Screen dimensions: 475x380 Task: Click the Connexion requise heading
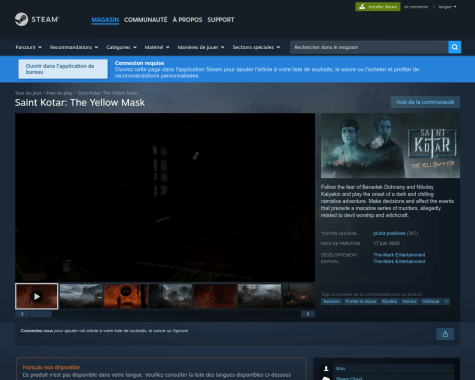pos(139,63)
